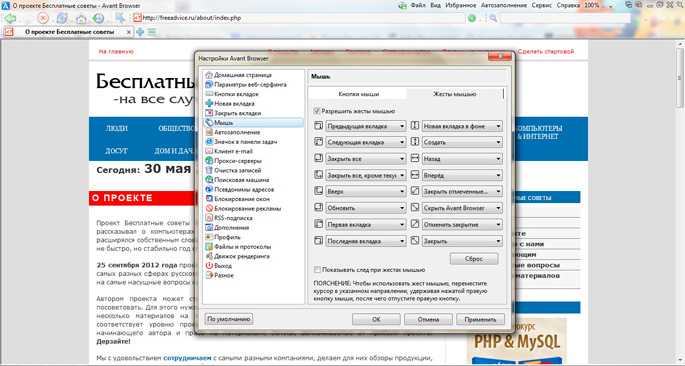Uncheck 'Разрешить жесты мышью' checkbox
Screen dimensions: 685x366
pos(317,111)
